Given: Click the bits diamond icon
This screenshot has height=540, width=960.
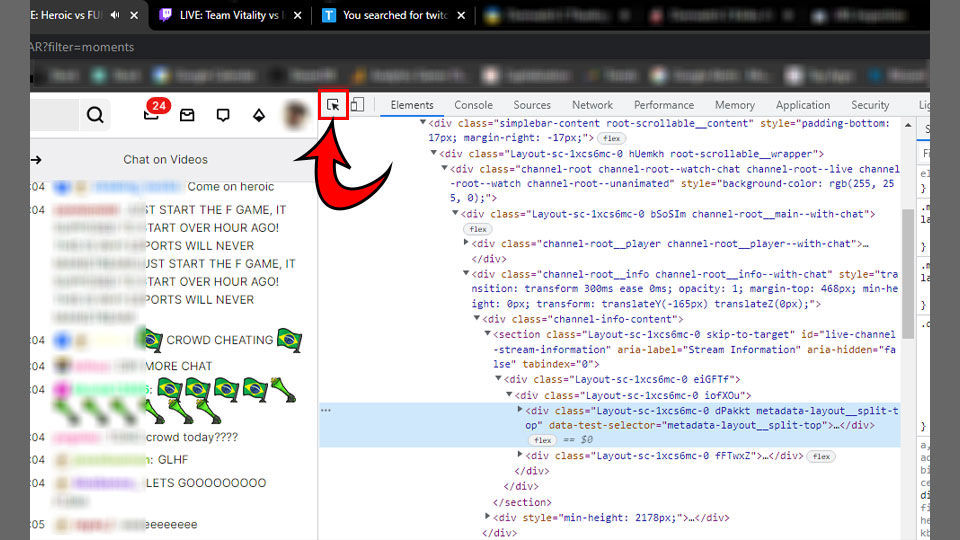Looking at the screenshot, I should 259,114.
